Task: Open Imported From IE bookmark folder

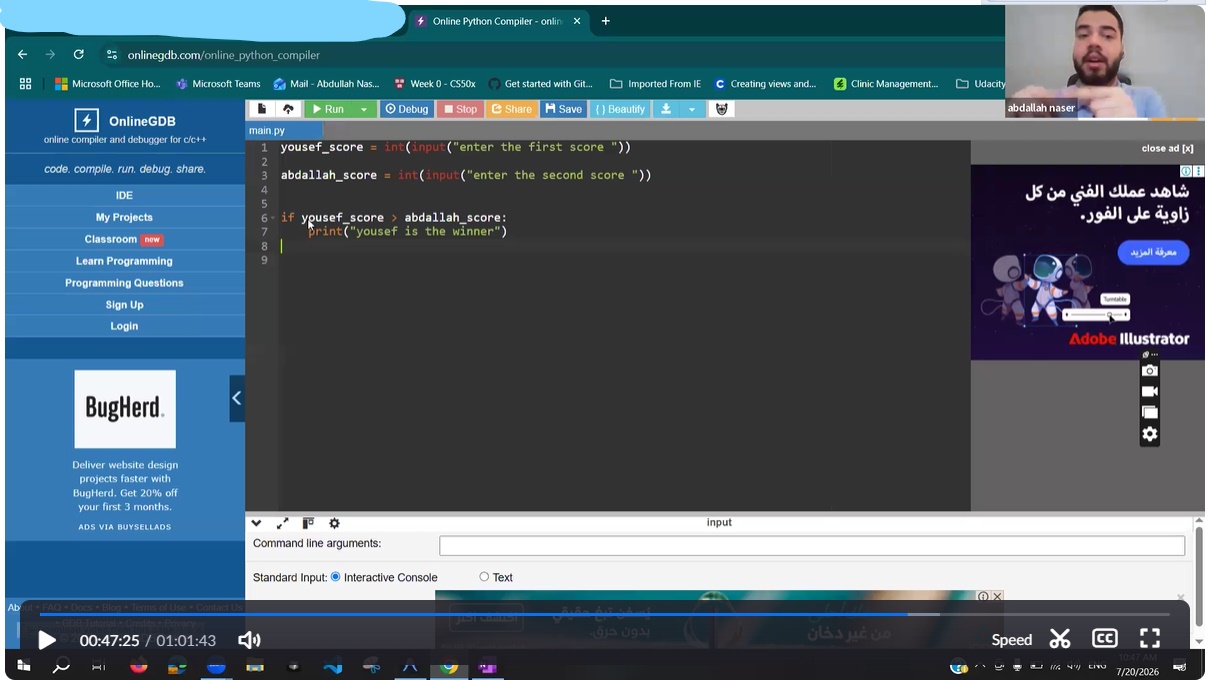Action: tap(656, 84)
